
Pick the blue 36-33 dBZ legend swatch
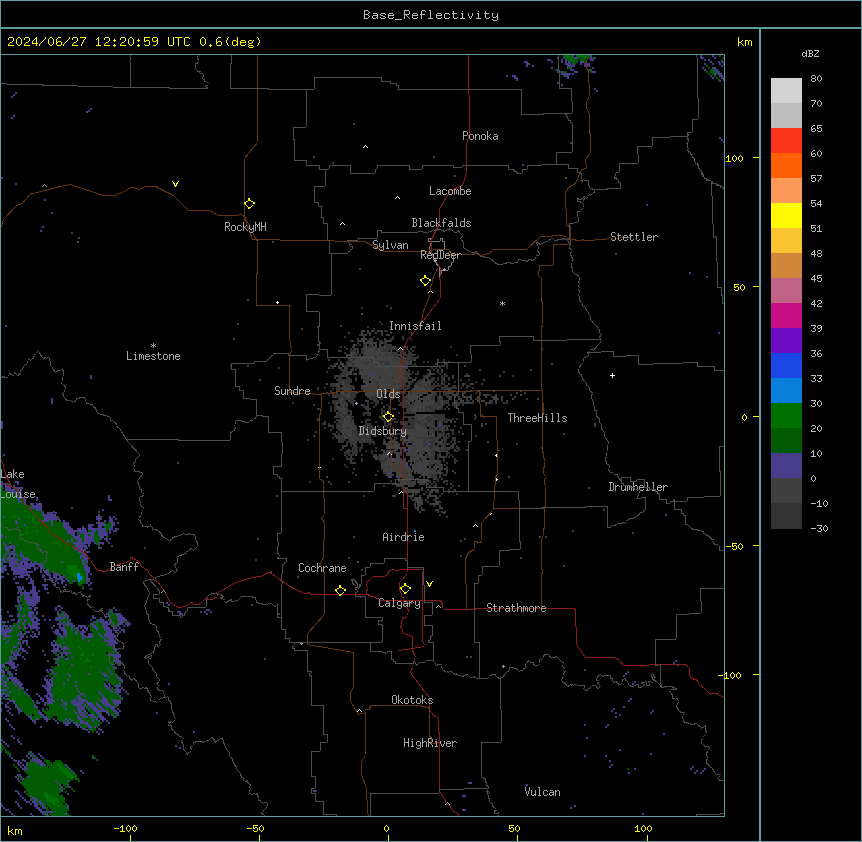click(x=786, y=365)
